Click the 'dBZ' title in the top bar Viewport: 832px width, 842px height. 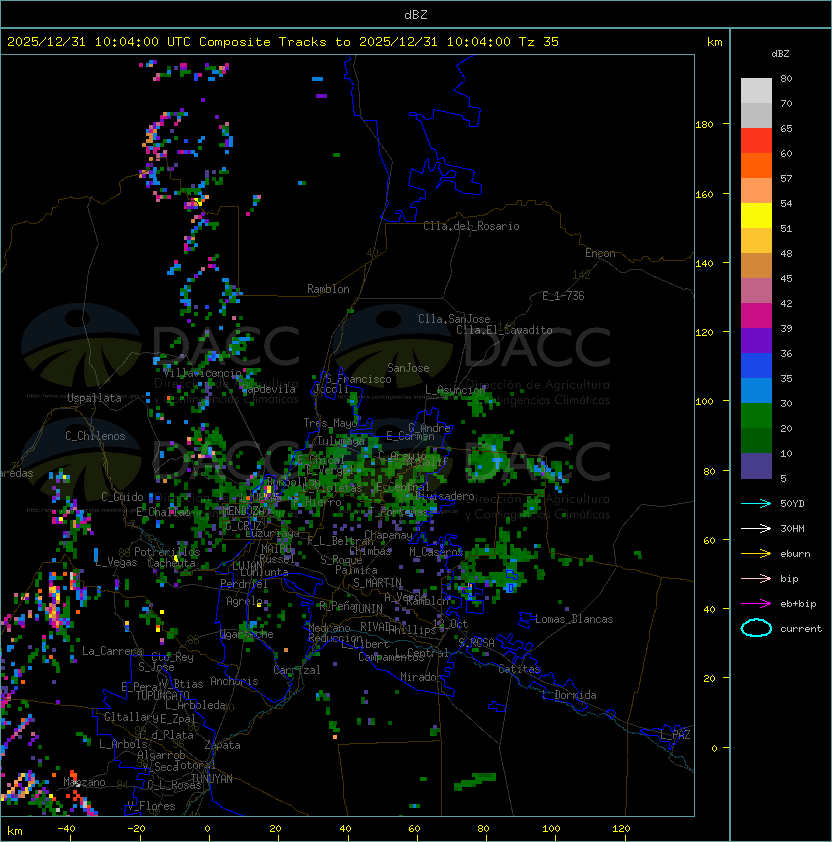416,14
